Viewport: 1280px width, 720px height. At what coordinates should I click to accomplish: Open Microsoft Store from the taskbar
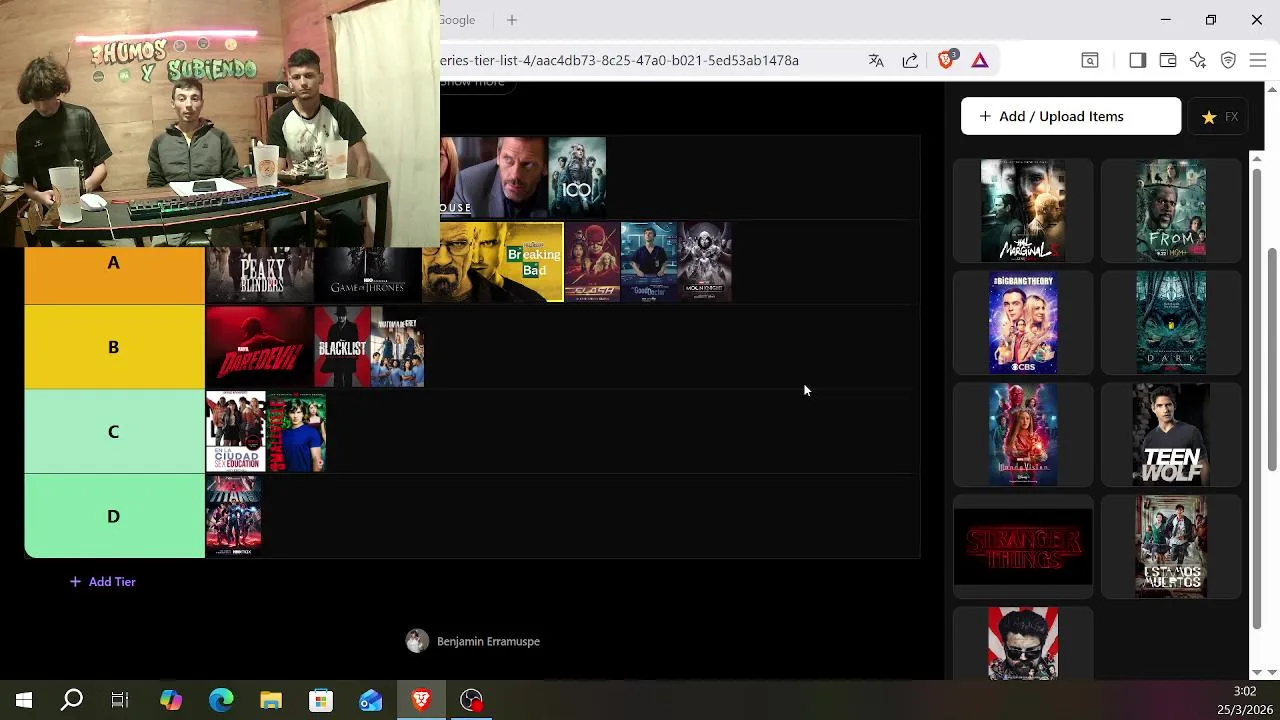pos(321,700)
